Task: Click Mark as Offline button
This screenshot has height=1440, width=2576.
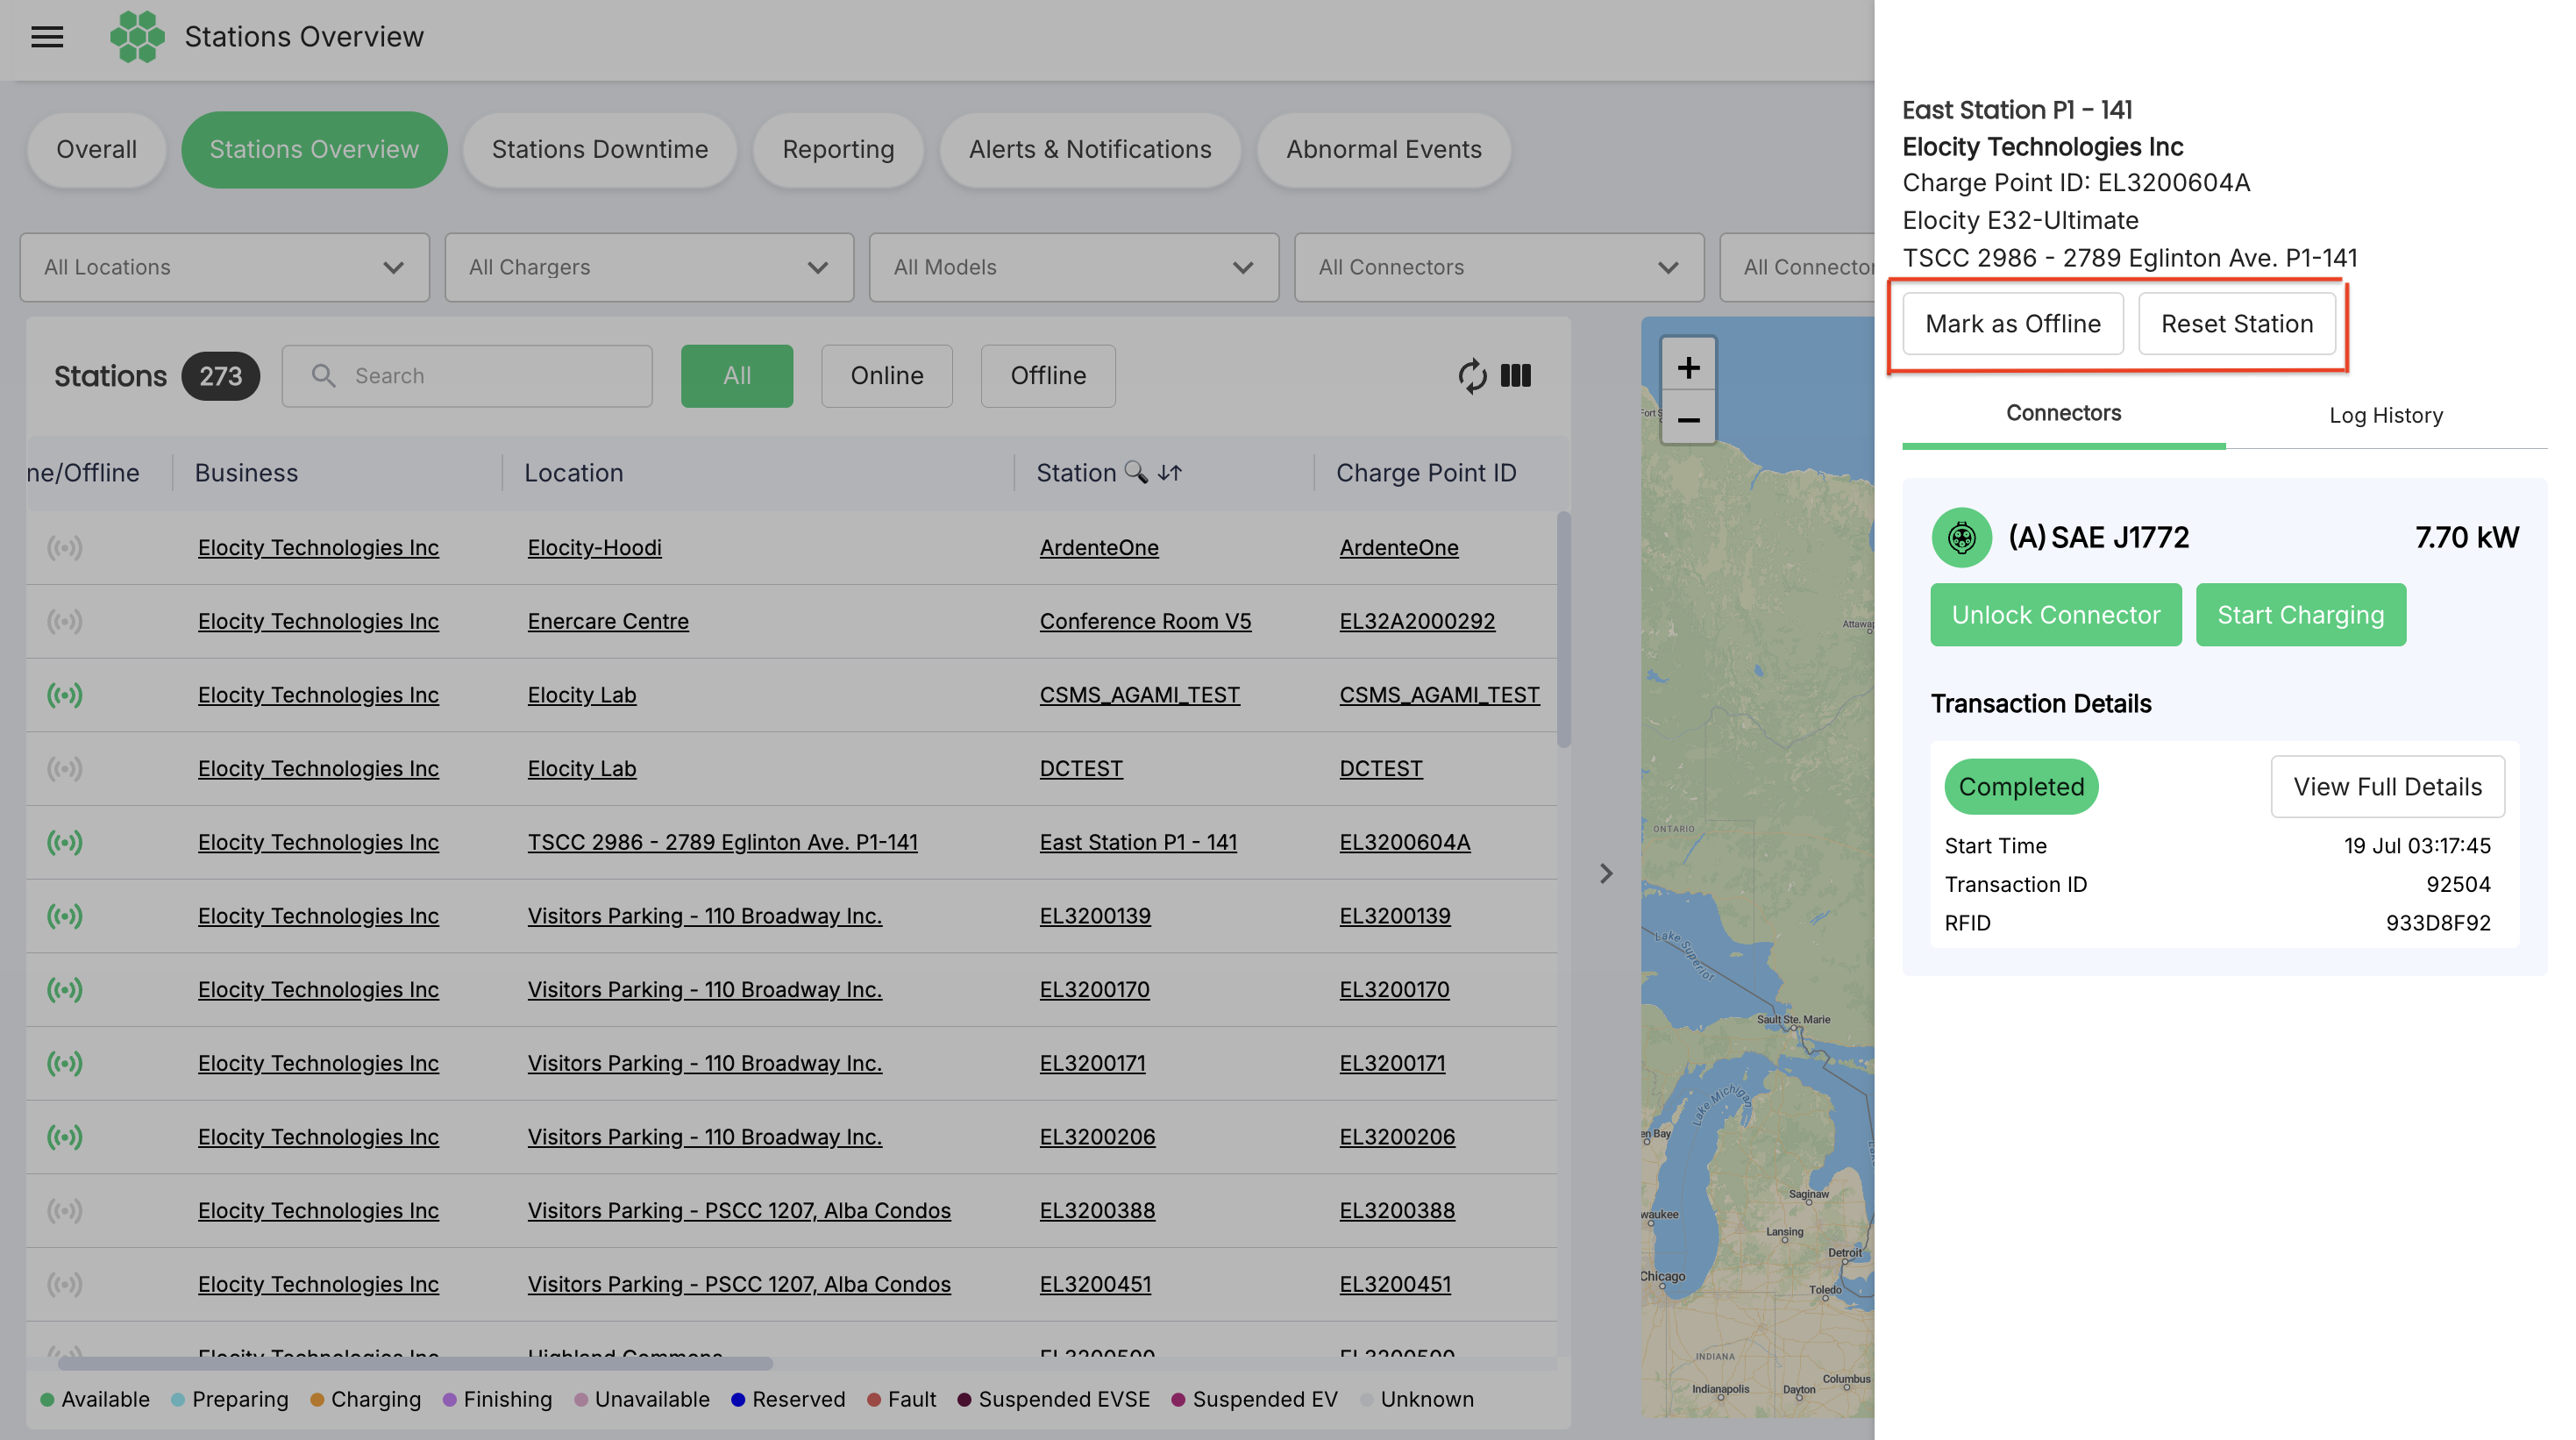Action: coord(2013,324)
